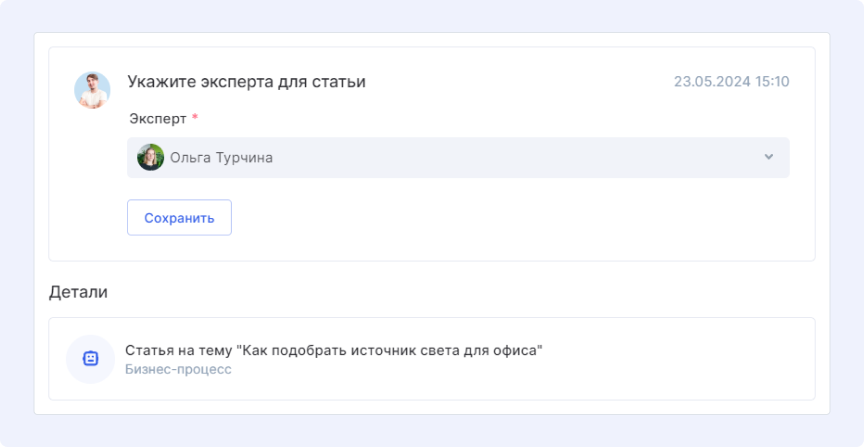
Task: Click the empty area between title and timestamp
Action: (520, 82)
